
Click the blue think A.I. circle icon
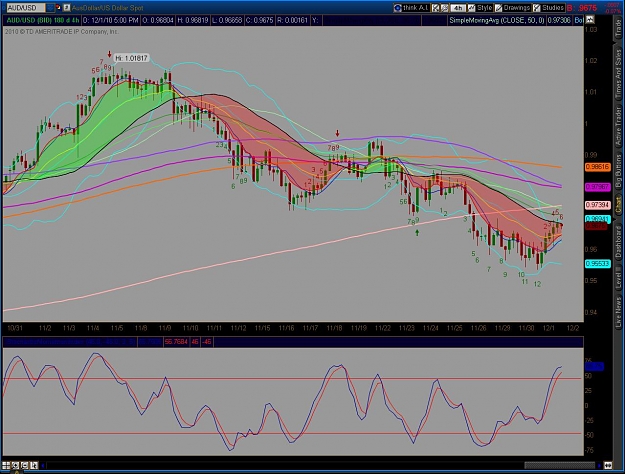[x=397, y=8]
